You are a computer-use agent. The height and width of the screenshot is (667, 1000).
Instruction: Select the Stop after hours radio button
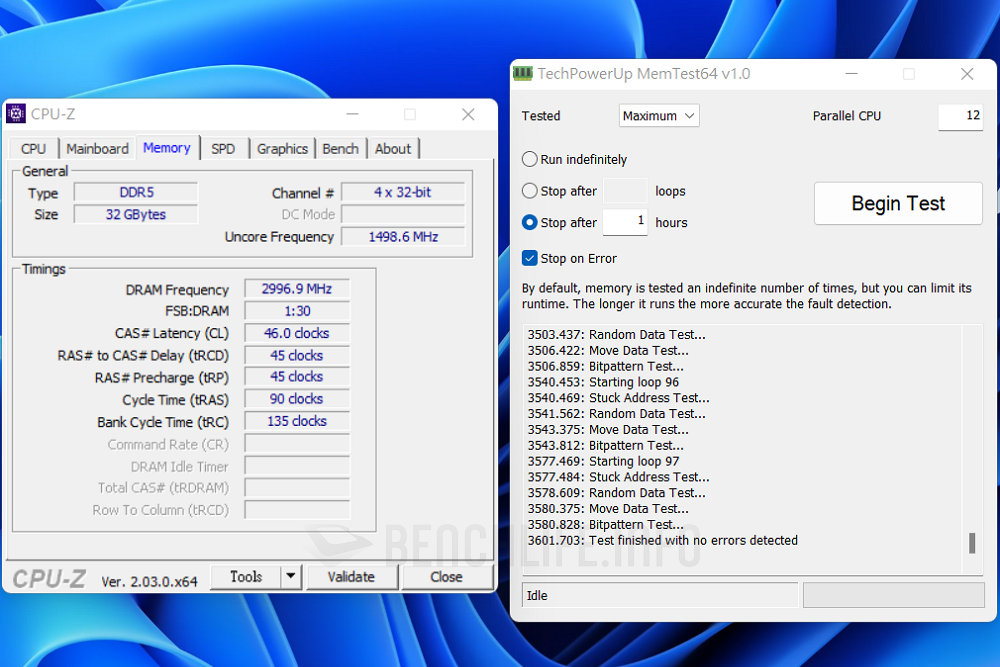click(x=530, y=223)
